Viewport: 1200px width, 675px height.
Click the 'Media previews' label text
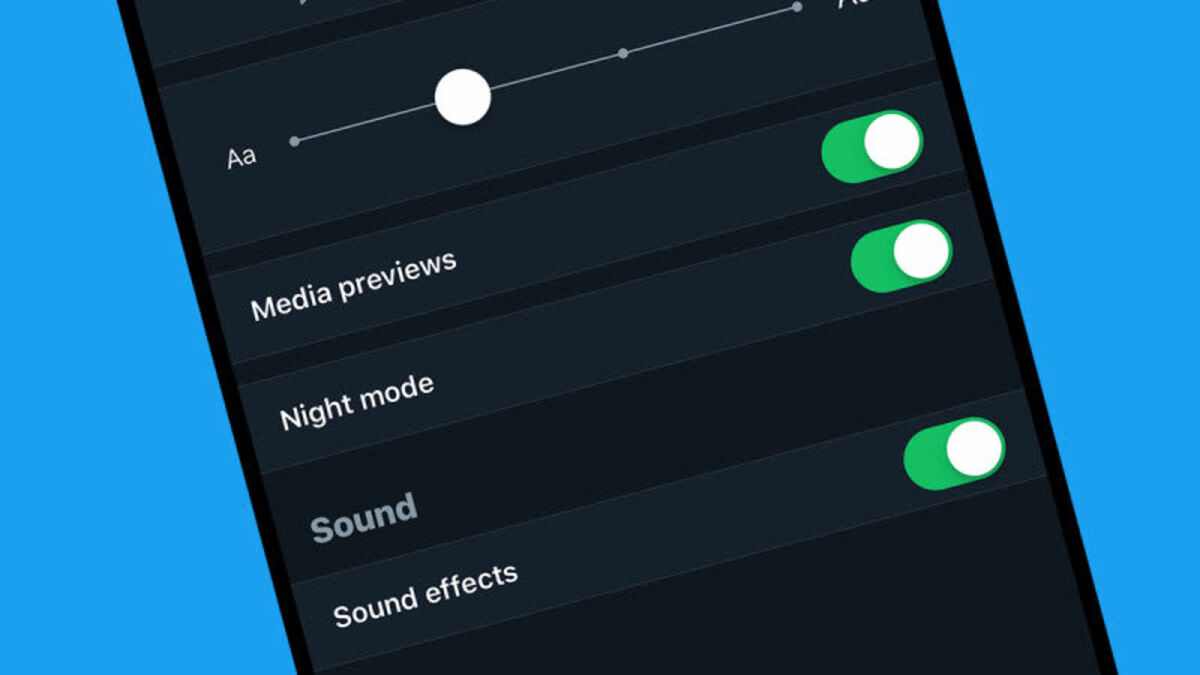pos(353,286)
